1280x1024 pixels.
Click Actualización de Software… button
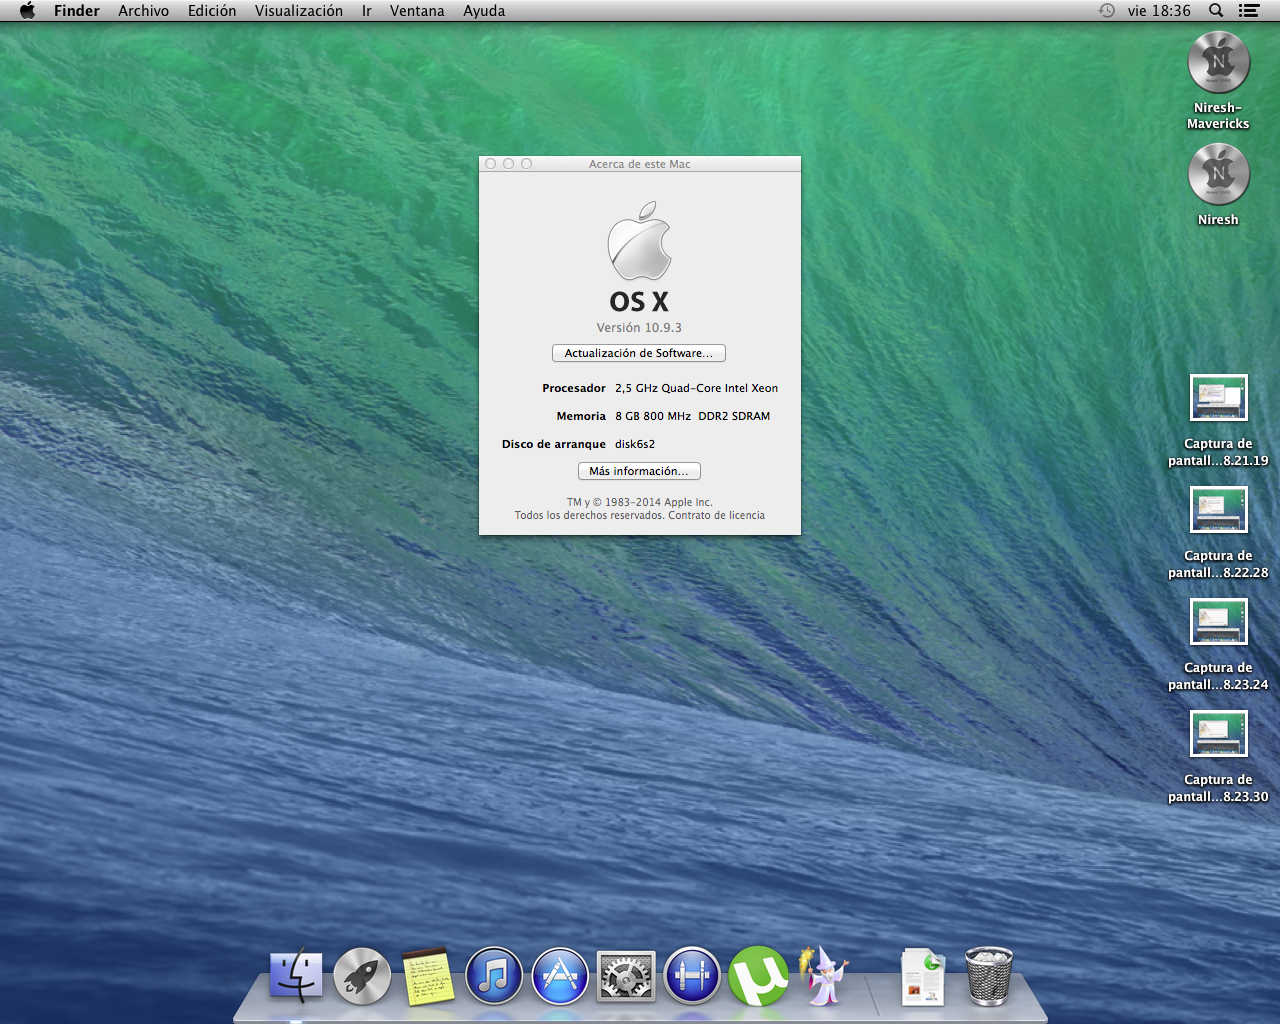[x=639, y=353]
